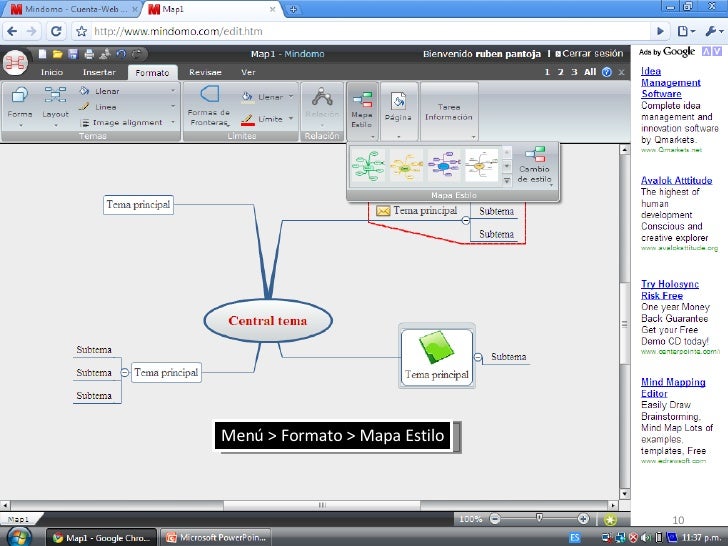Click the zoom in plus button
The image size is (728, 546).
[x=583, y=519]
